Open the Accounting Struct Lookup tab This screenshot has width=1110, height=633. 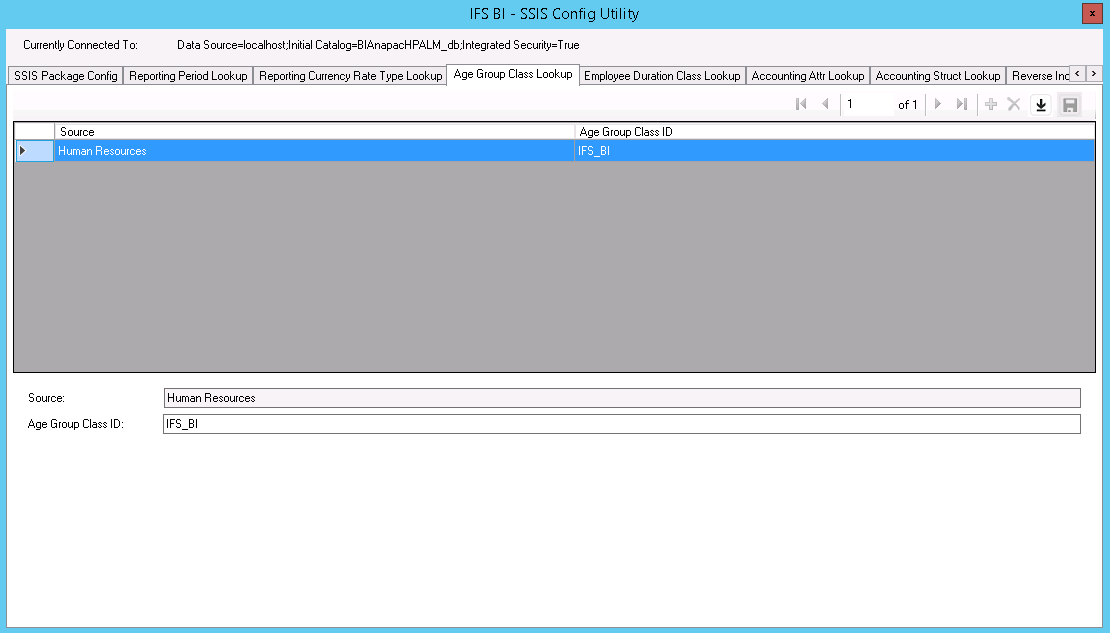pyautogui.click(x=937, y=76)
